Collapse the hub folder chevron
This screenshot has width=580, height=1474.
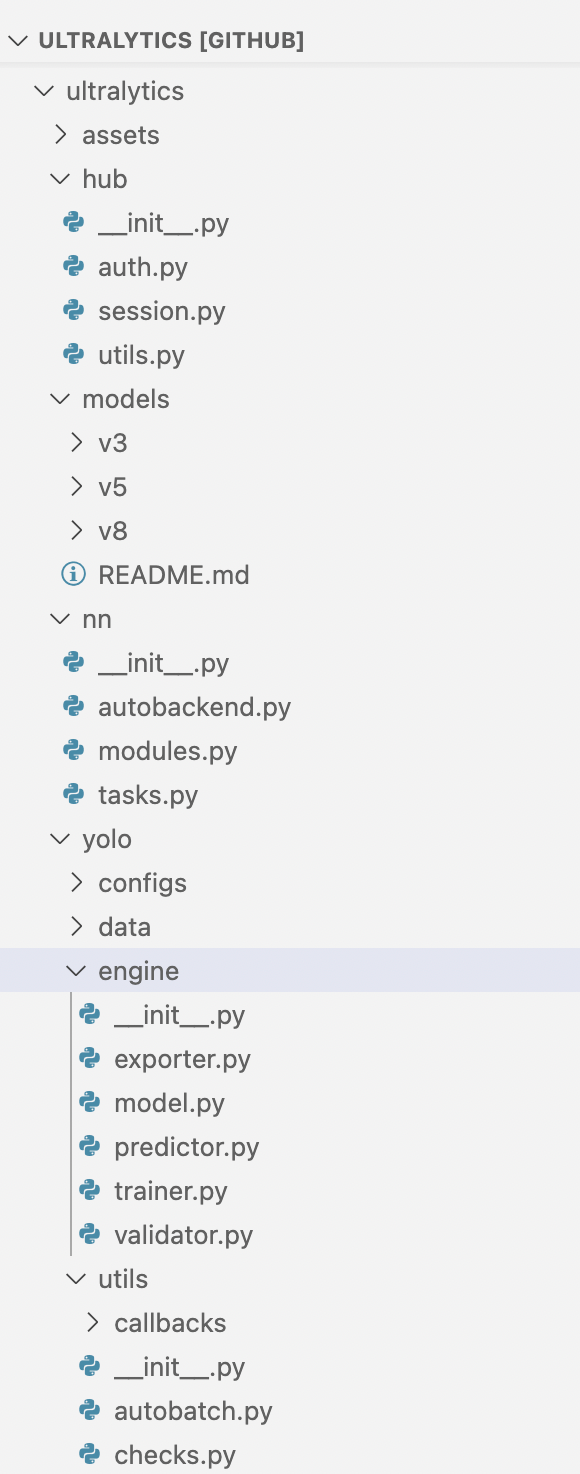click(60, 178)
